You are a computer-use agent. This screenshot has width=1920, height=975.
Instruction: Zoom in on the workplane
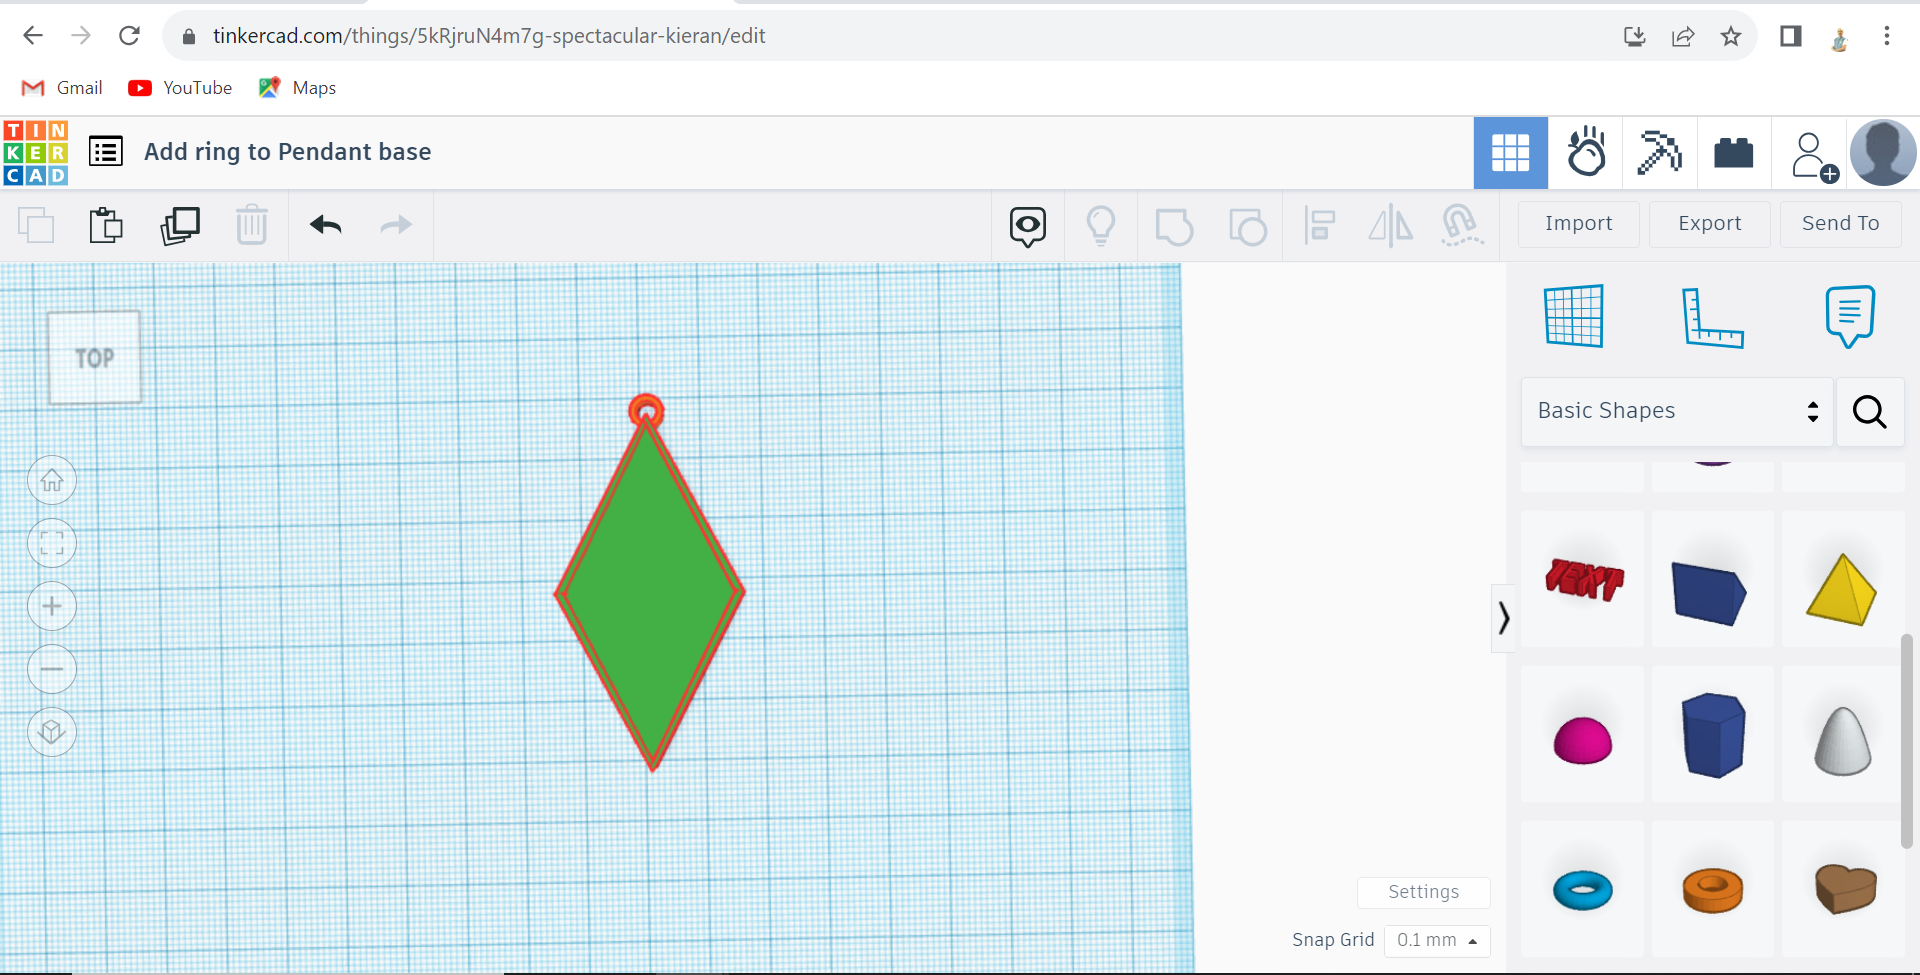coord(52,606)
